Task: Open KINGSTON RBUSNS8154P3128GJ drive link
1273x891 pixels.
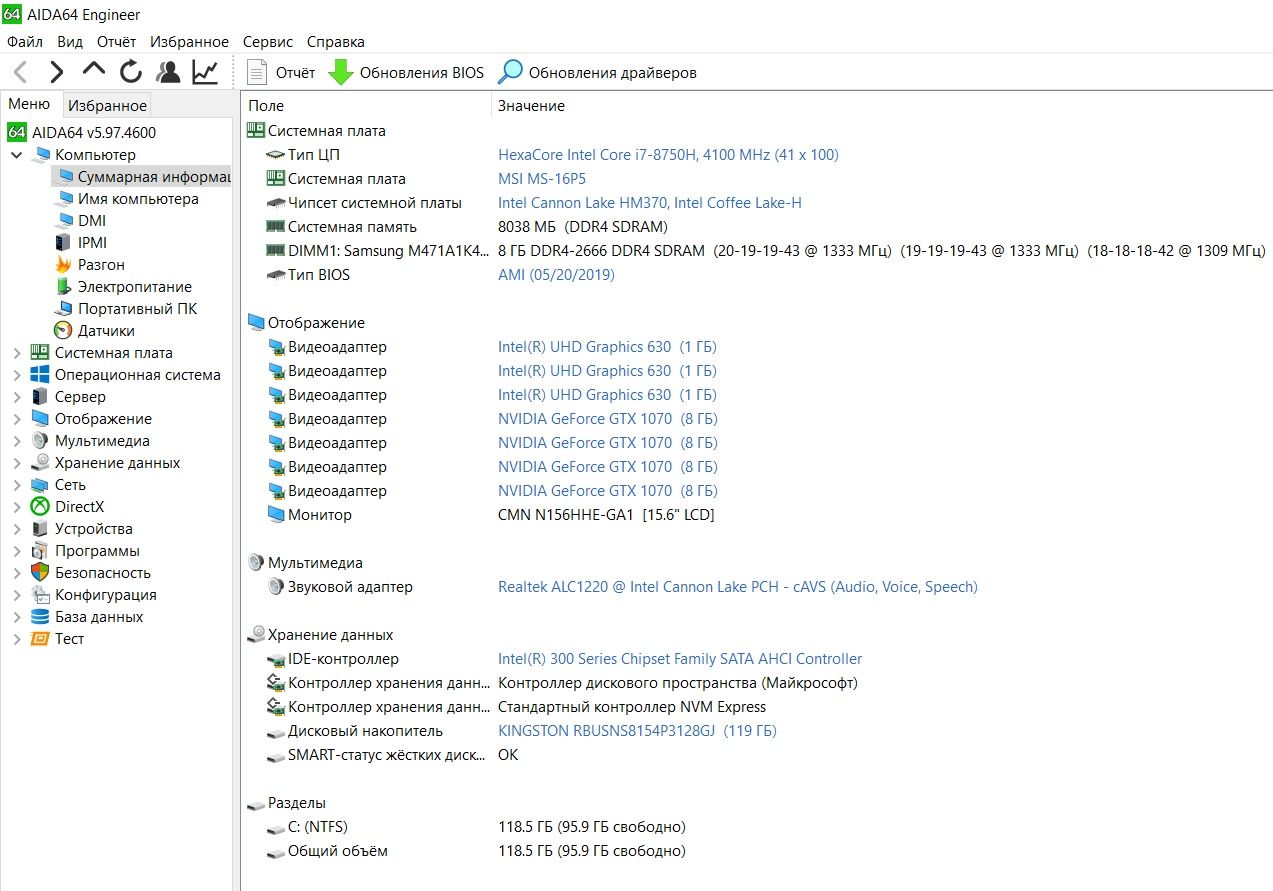Action: (x=637, y=731)
